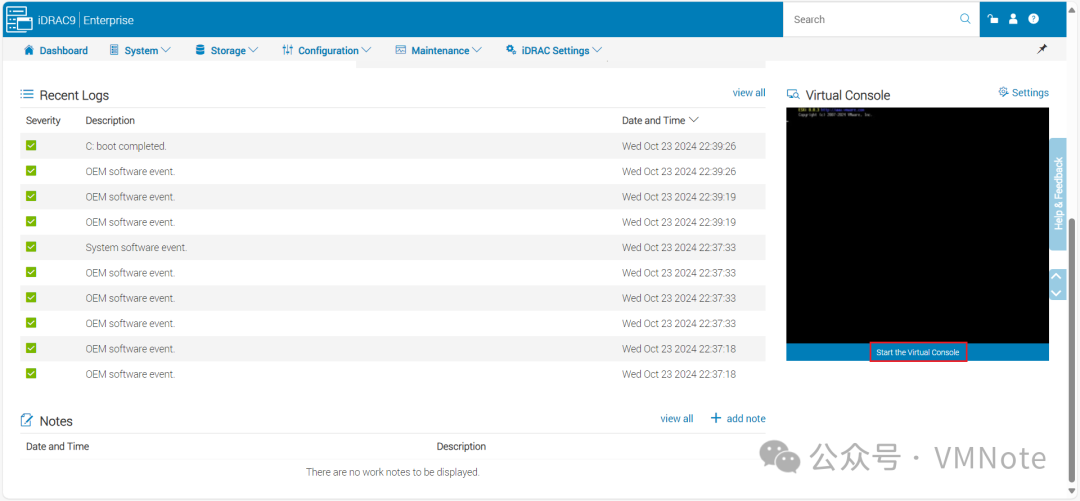Open the help question mark icon
The width and height of the screenshot is (1080, 501).
coord(1033,19)
